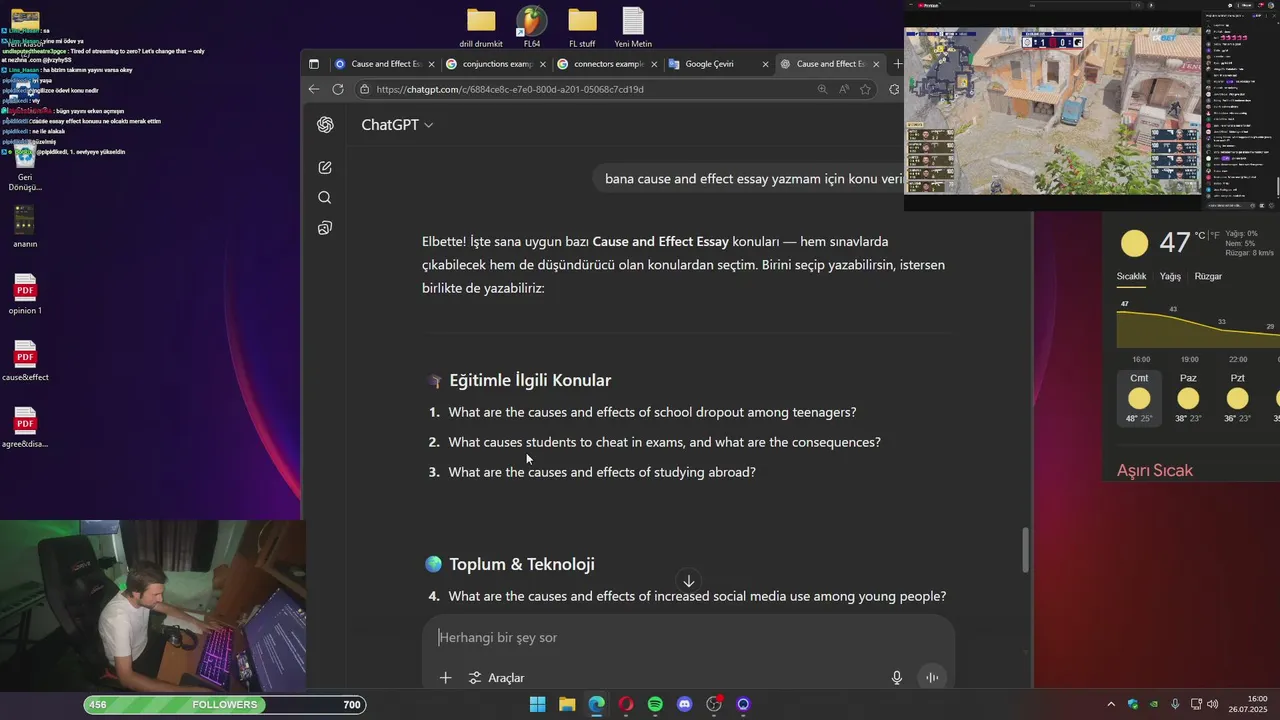Open browser extensions icon
The image size is (1280, 720).
[894, 89]
